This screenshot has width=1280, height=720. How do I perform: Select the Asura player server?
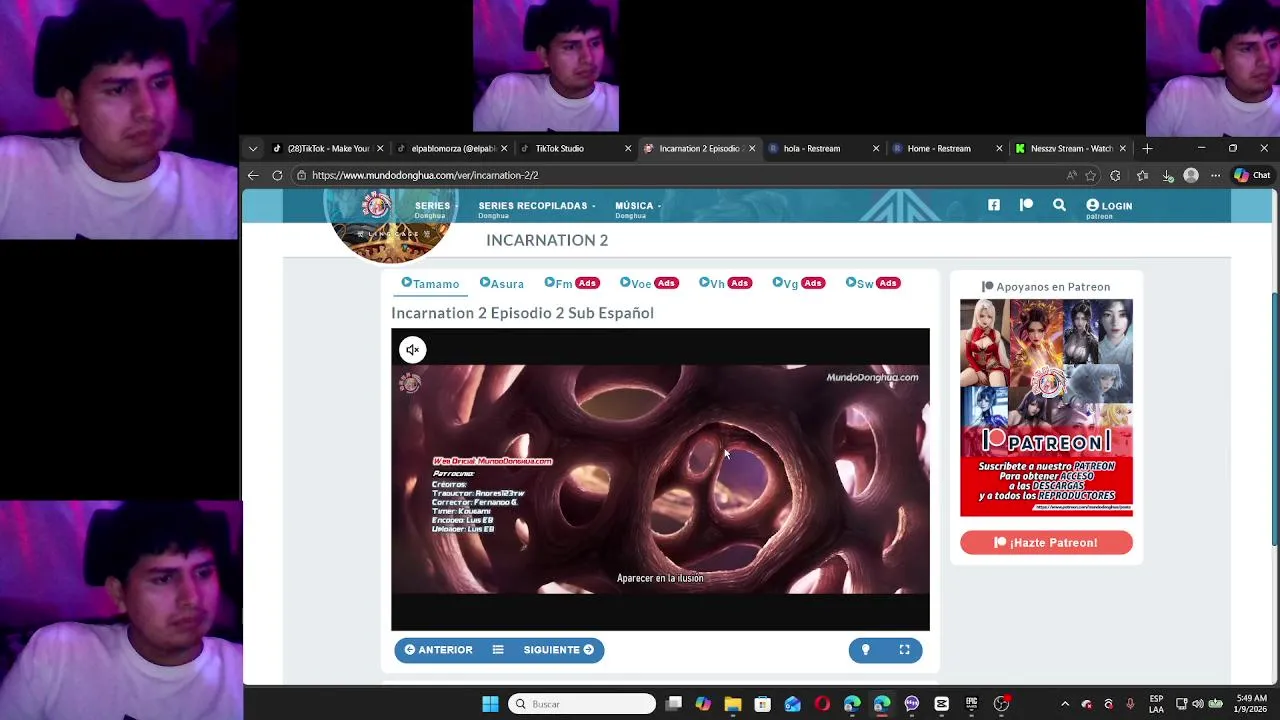click(501, 284)
